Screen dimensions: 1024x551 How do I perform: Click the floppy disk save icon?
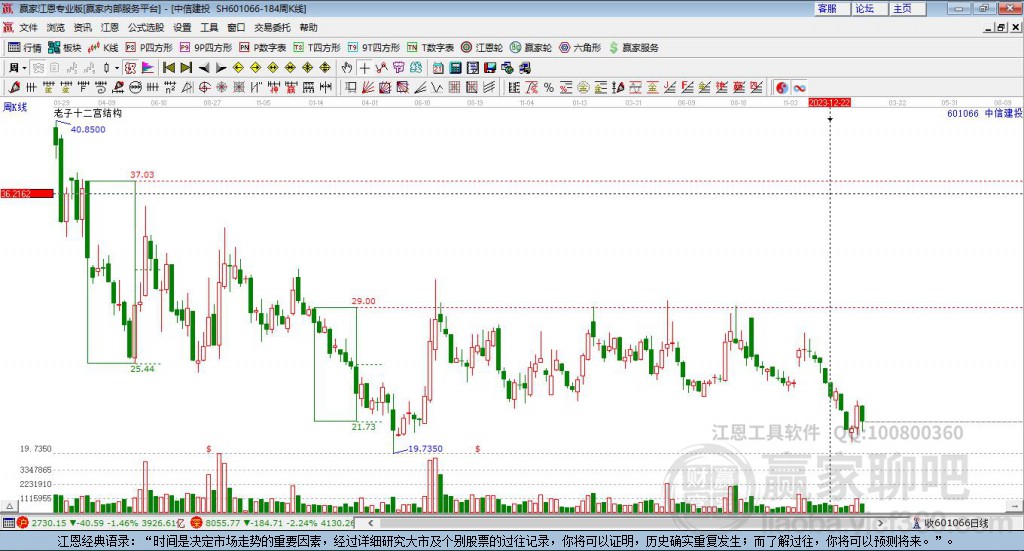(x=490, y=68)
